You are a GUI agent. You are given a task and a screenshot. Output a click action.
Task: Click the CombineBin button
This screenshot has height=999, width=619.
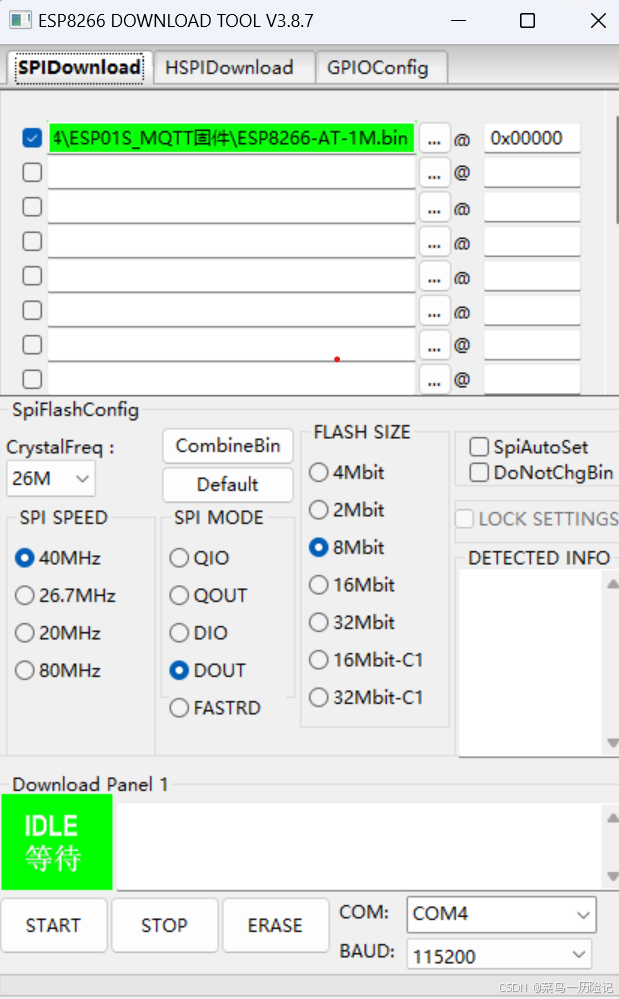(x=227, y=445)
